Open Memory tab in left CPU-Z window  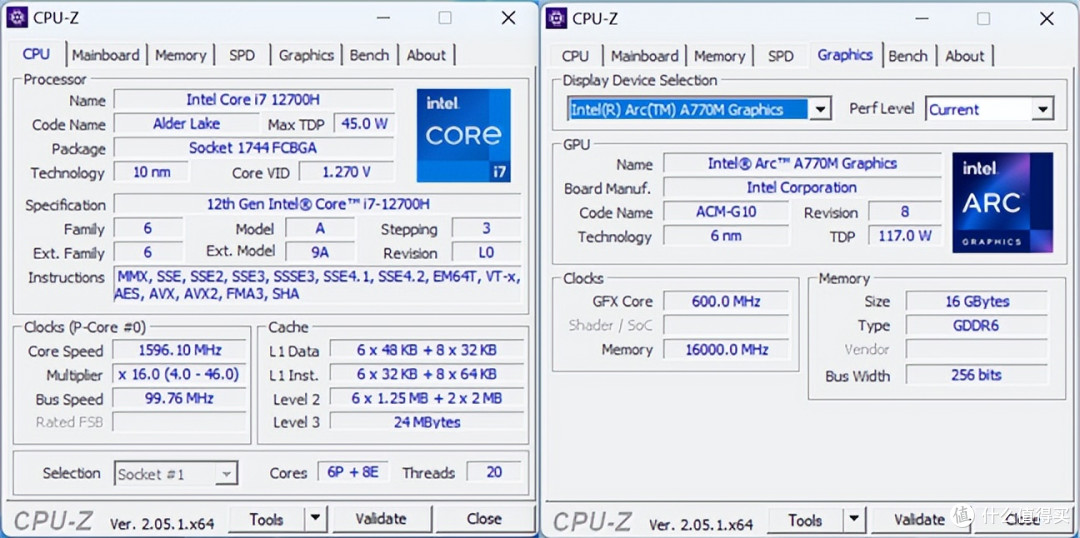click(x=180, y=55)
